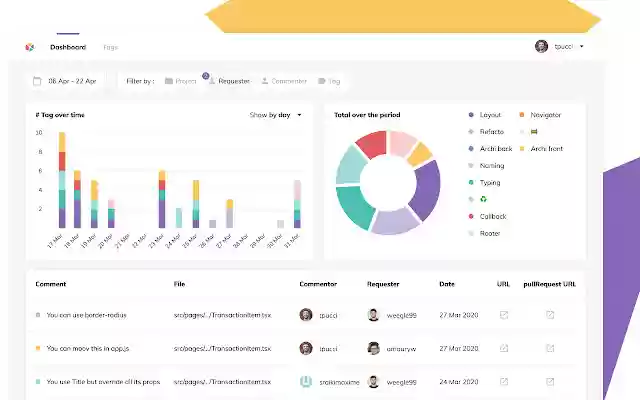
Task: Click srokmaxime commentor avatar
Action: [x=306, y=382]
